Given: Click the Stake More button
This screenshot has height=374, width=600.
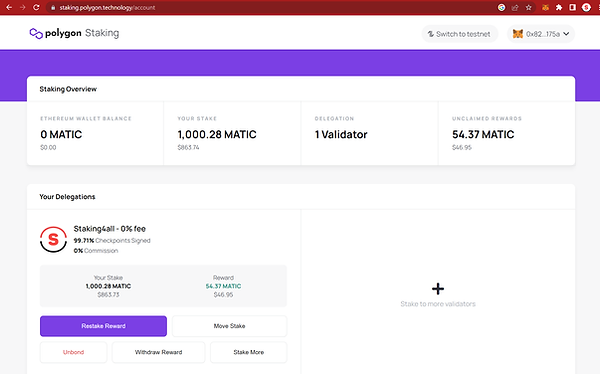Looking at the screenshot, I should (248, 352).
